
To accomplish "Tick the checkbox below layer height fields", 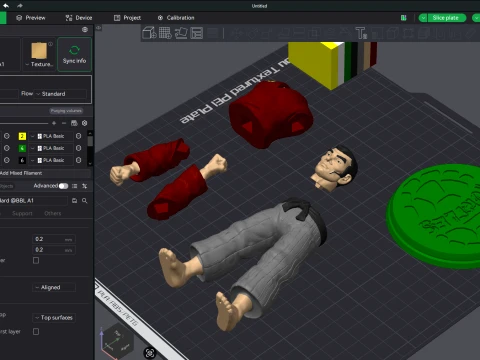I will click(36, 260).
